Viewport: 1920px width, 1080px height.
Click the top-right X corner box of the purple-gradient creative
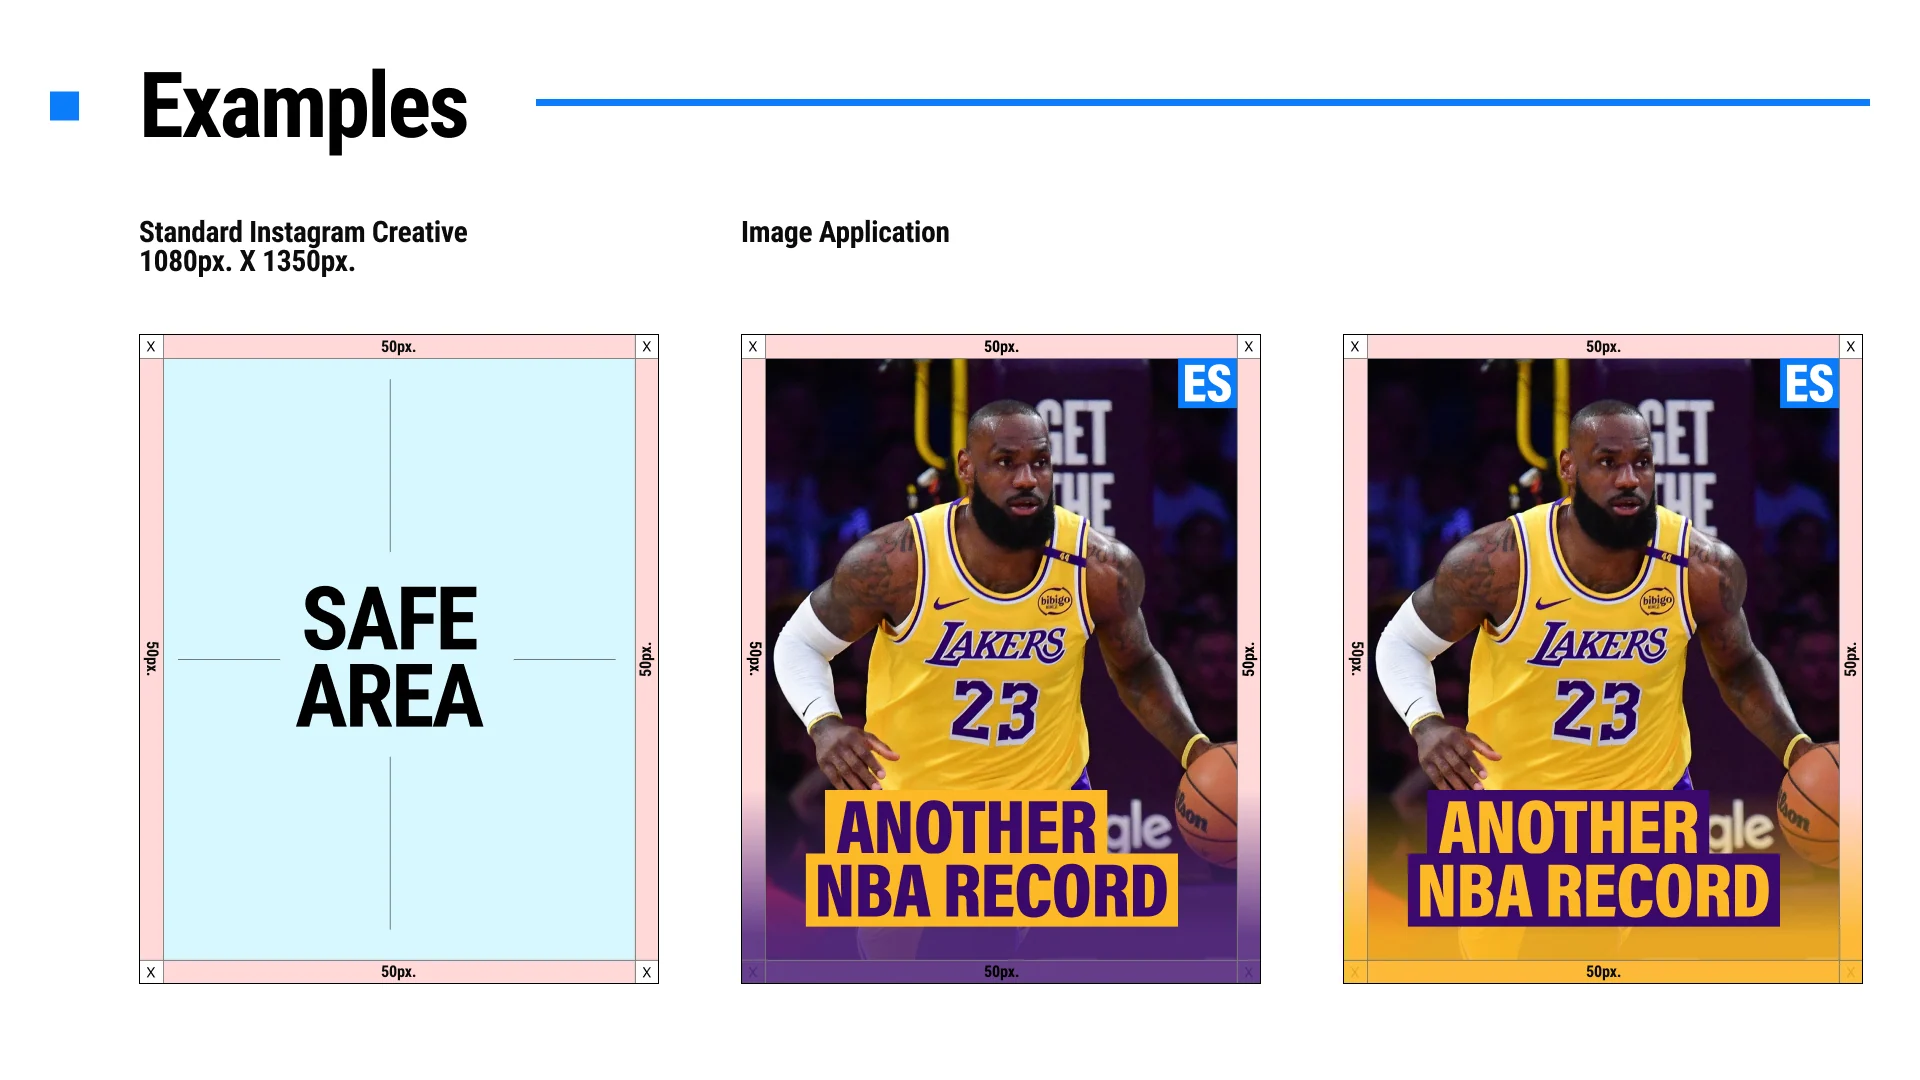click(1249, 347)
